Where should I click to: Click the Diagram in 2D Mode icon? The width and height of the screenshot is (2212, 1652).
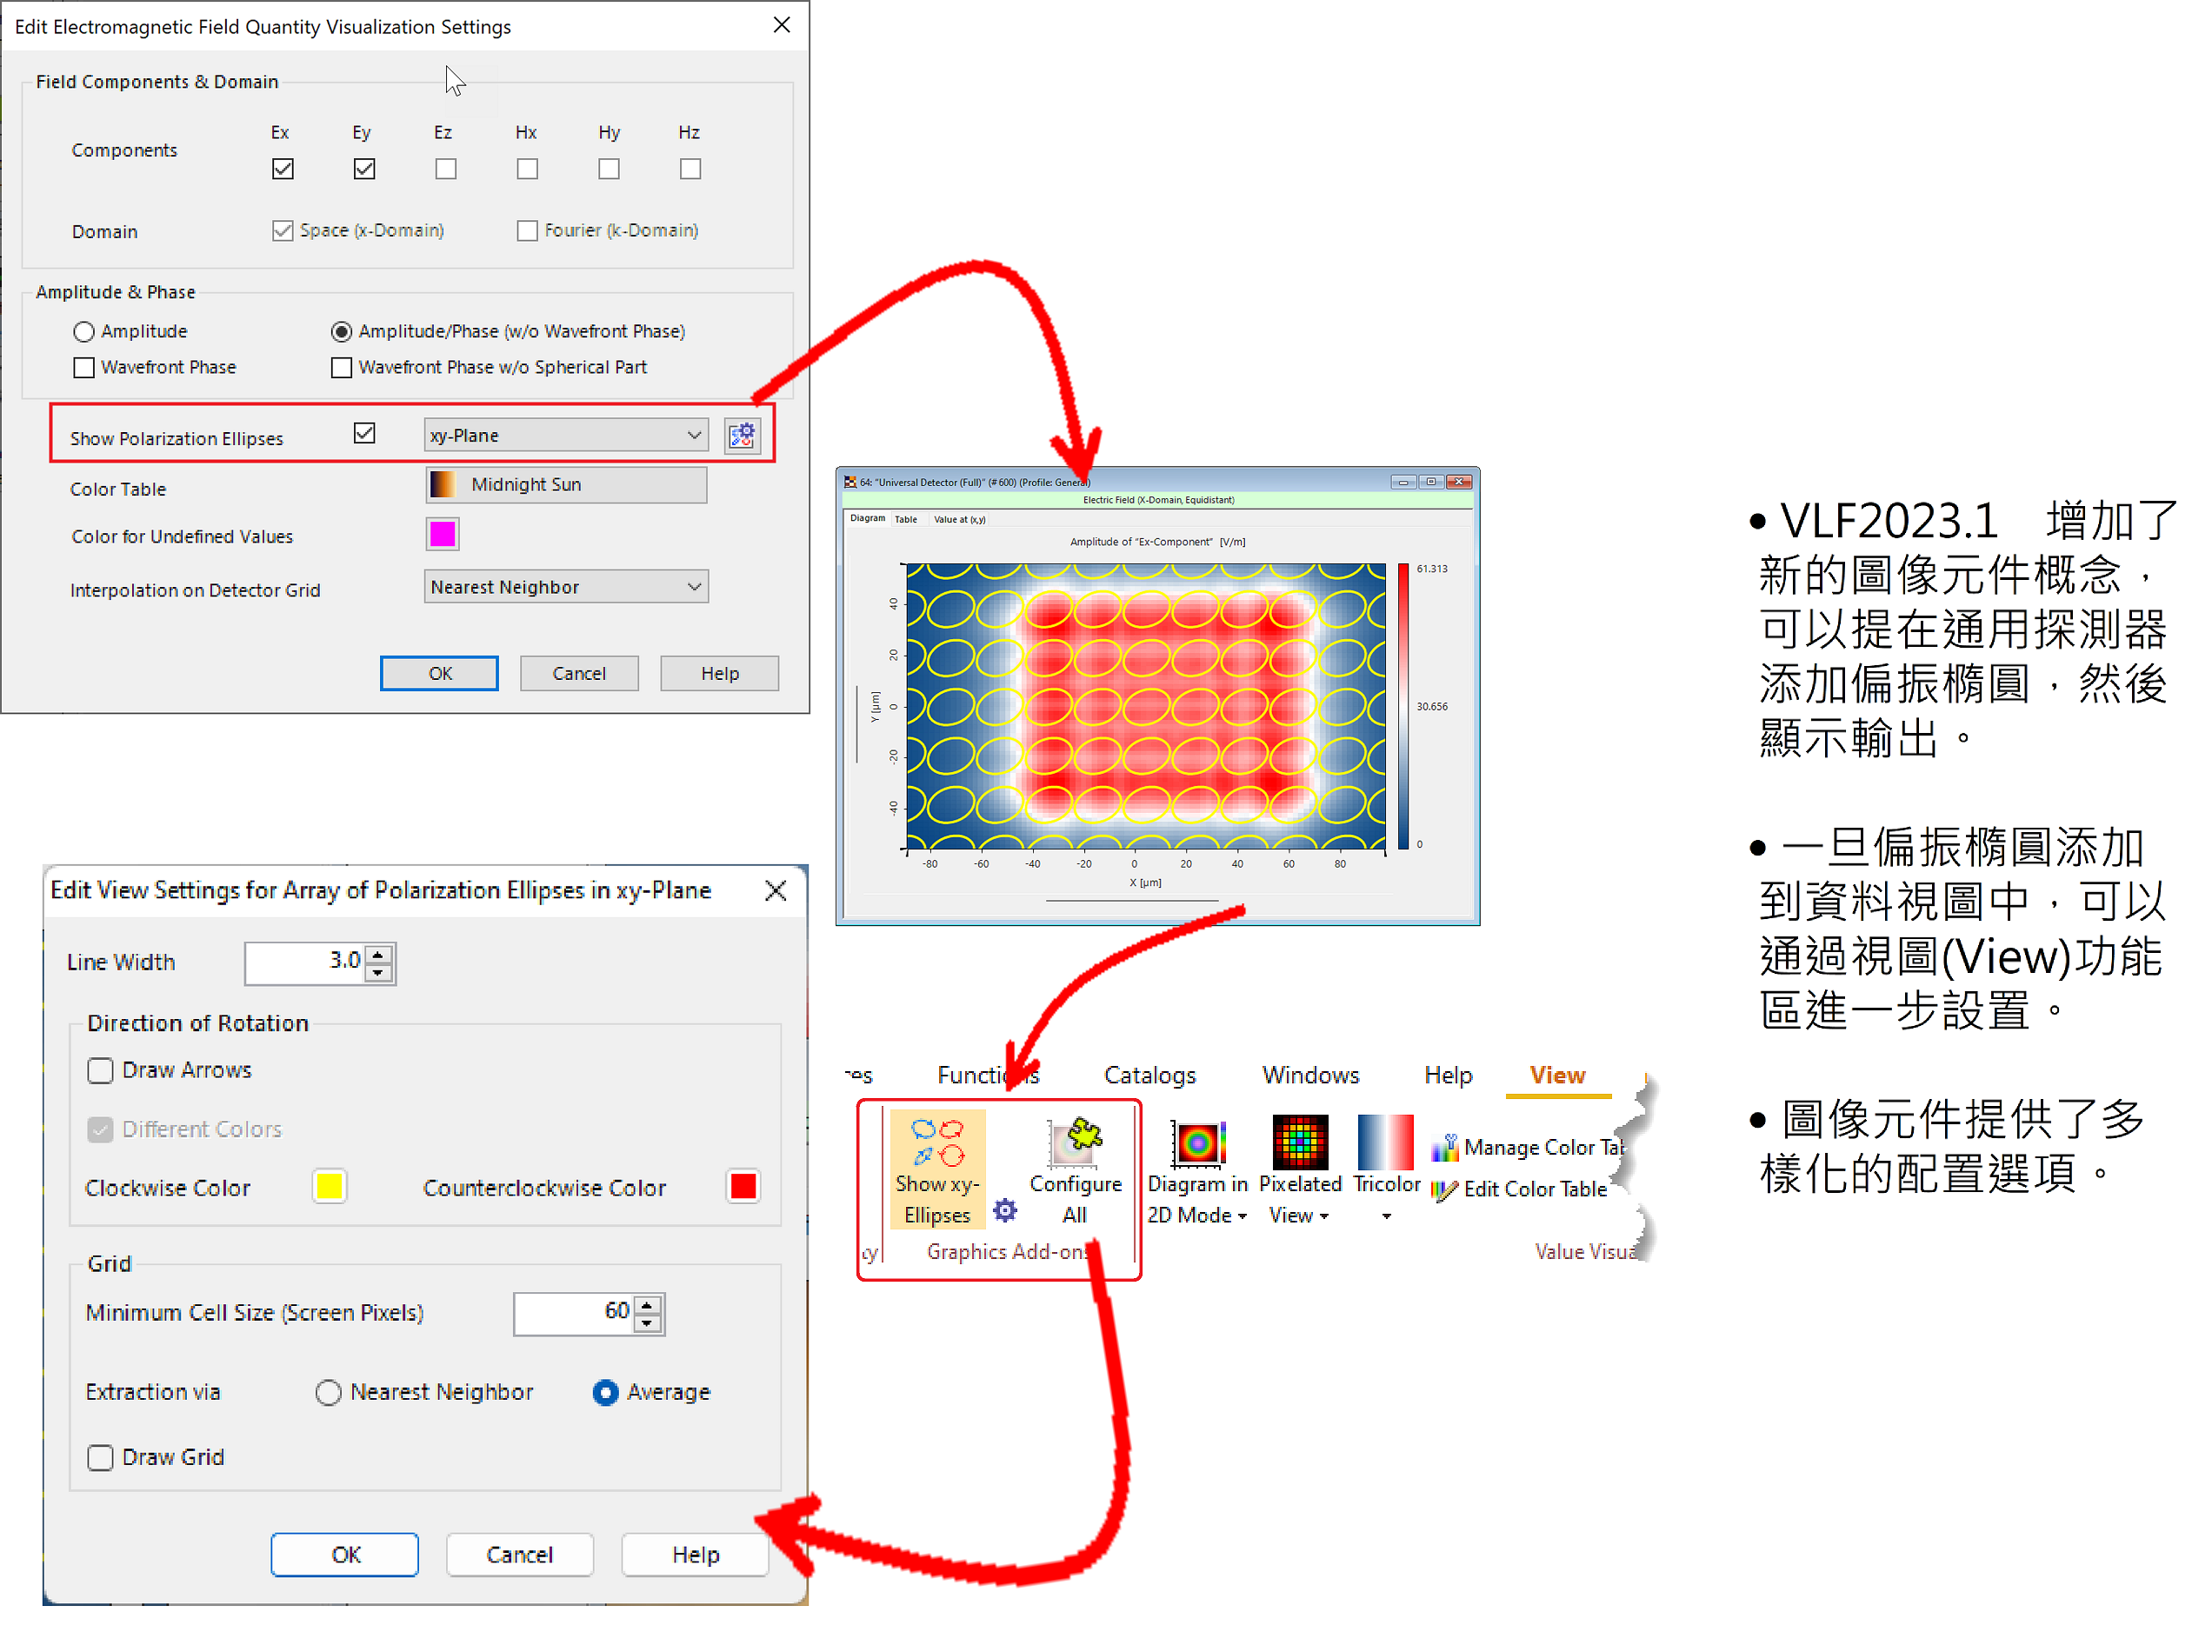pyautogui.click(x=1197, y=1144)
